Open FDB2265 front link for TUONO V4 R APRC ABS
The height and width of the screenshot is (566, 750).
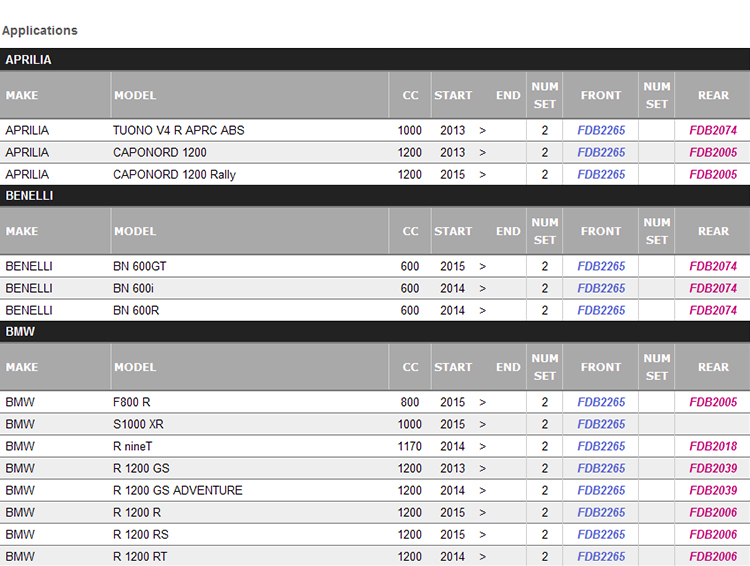[x=601, y=130]
